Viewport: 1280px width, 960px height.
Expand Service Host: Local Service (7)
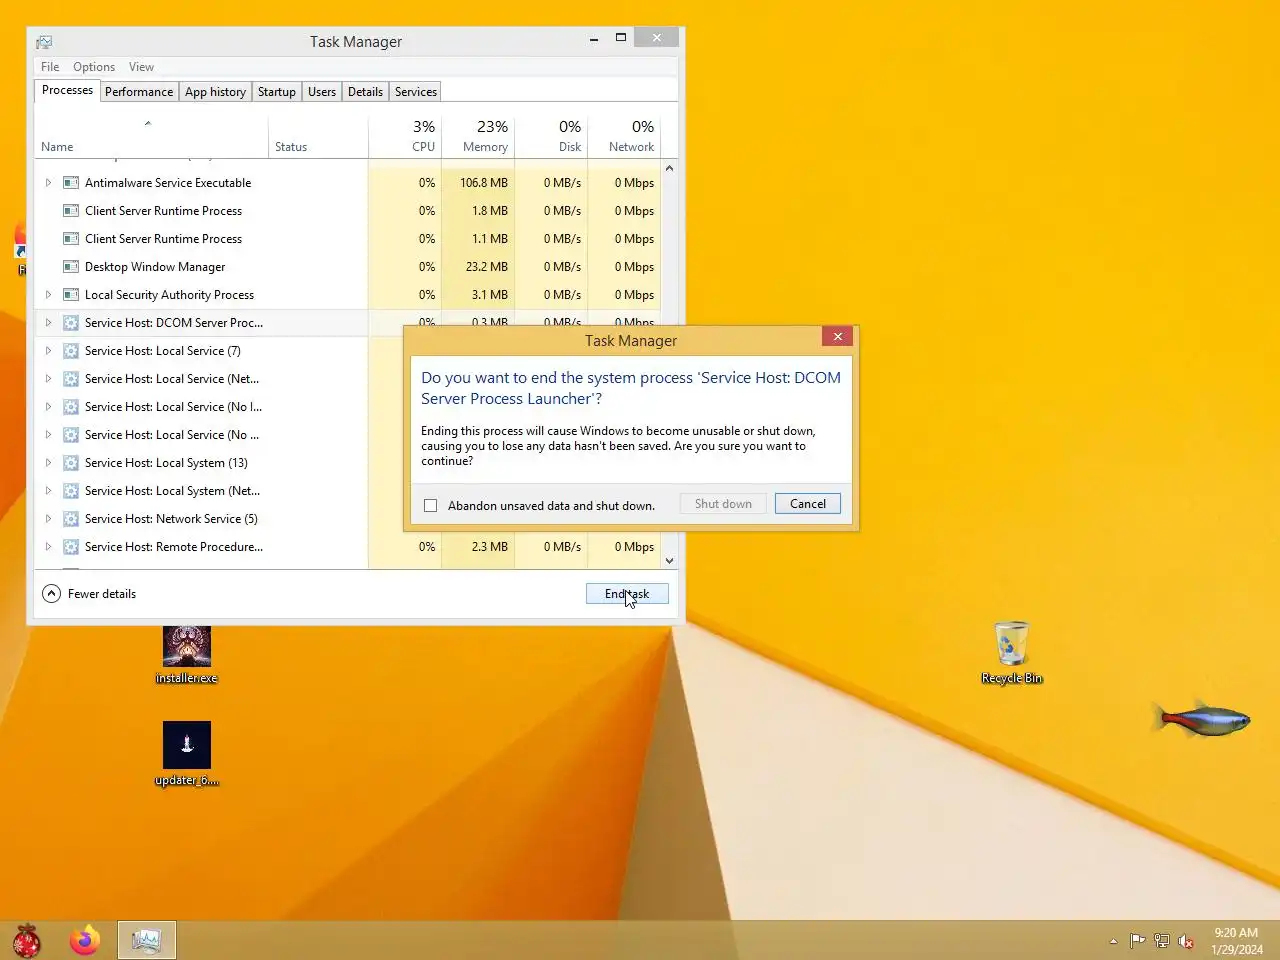click(x=48, y=351)
